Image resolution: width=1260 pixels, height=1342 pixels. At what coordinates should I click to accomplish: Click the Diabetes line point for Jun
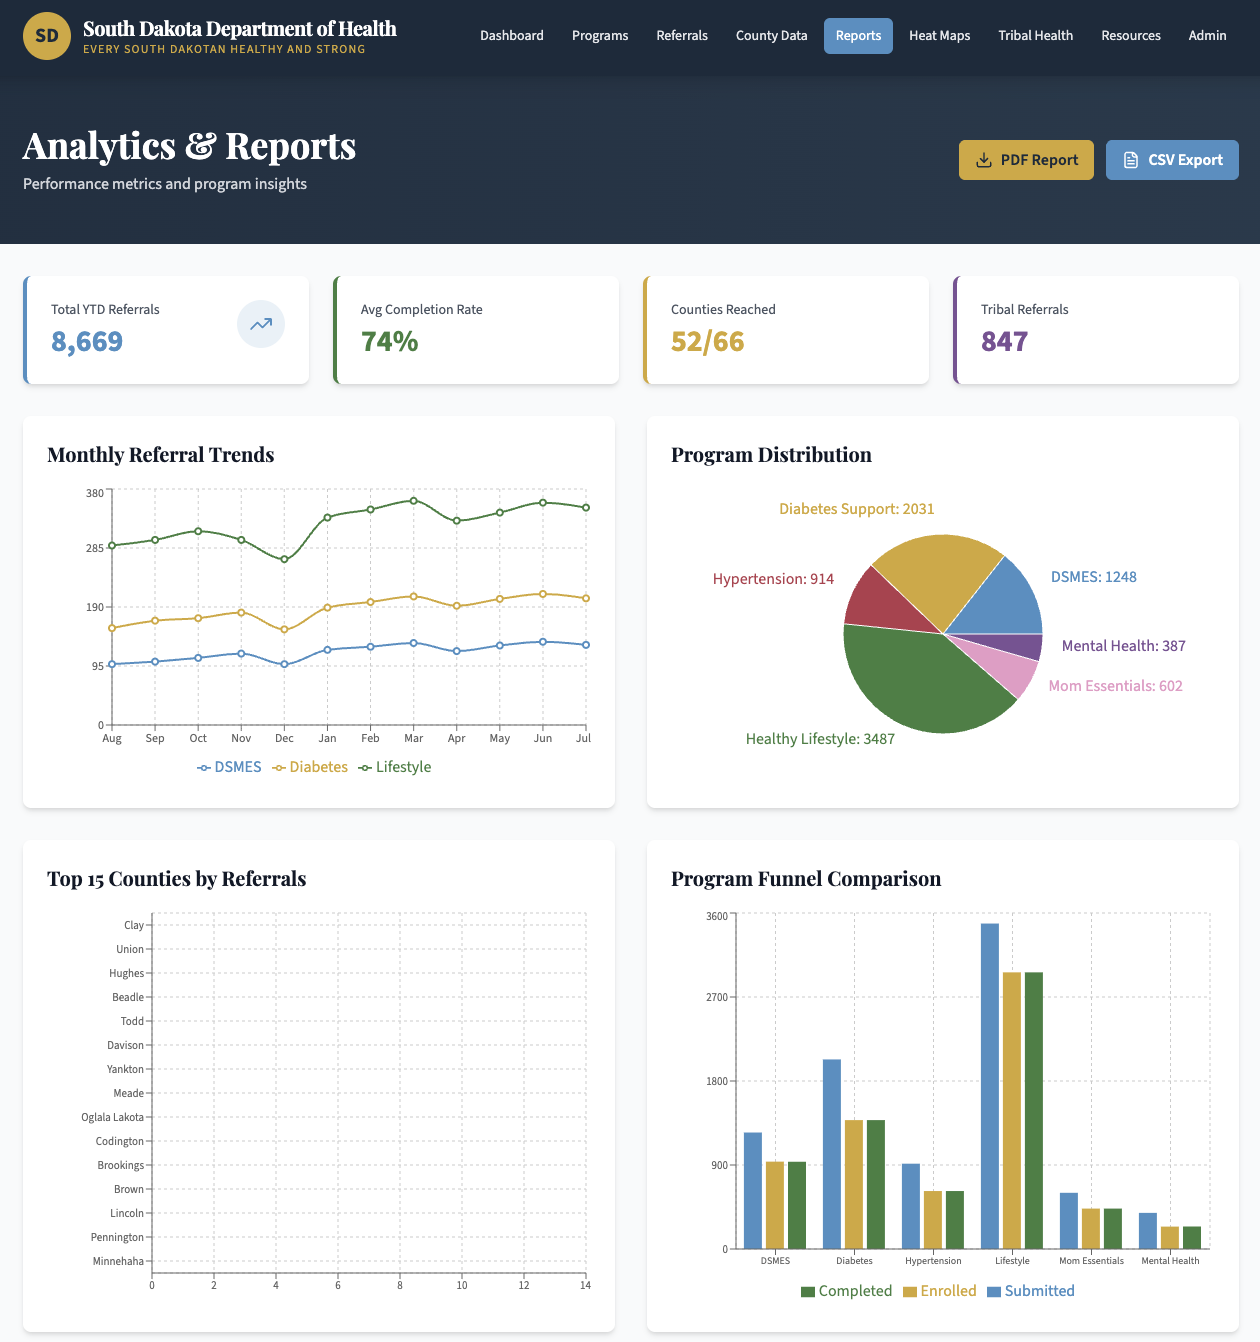[x=543, y=594]
